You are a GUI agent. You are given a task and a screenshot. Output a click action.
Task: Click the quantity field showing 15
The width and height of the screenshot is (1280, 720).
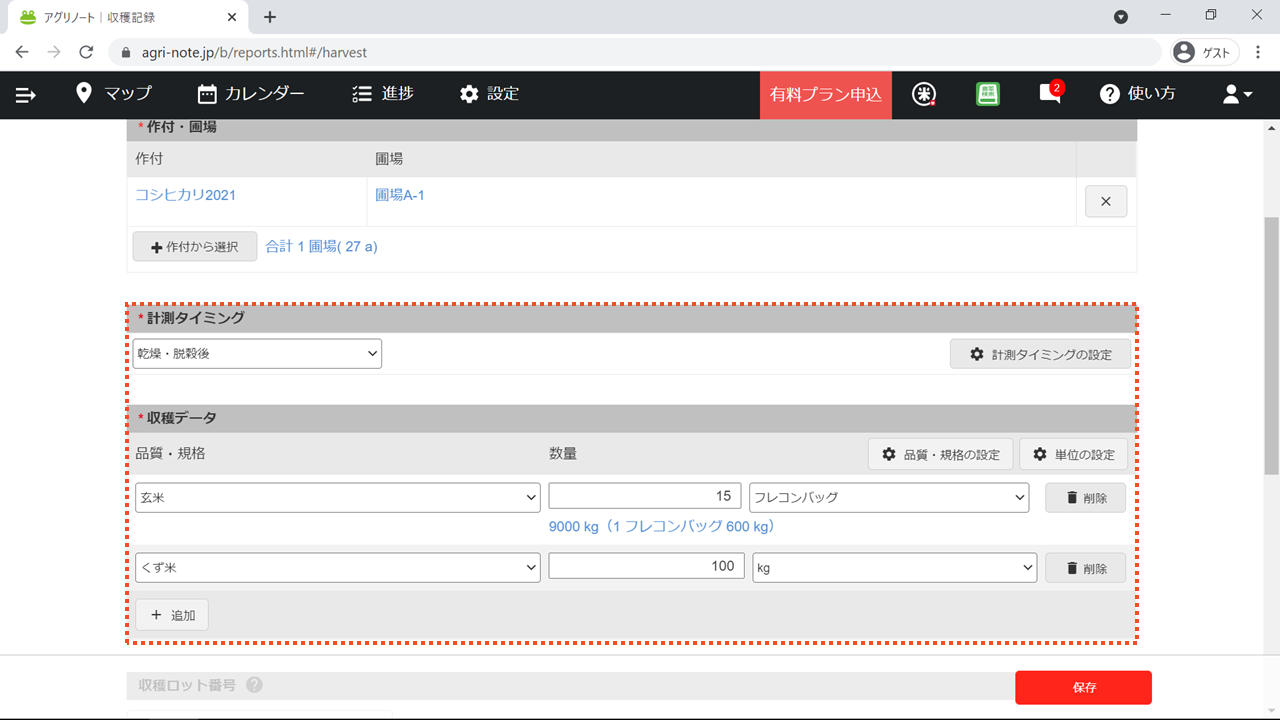point(645,496)
